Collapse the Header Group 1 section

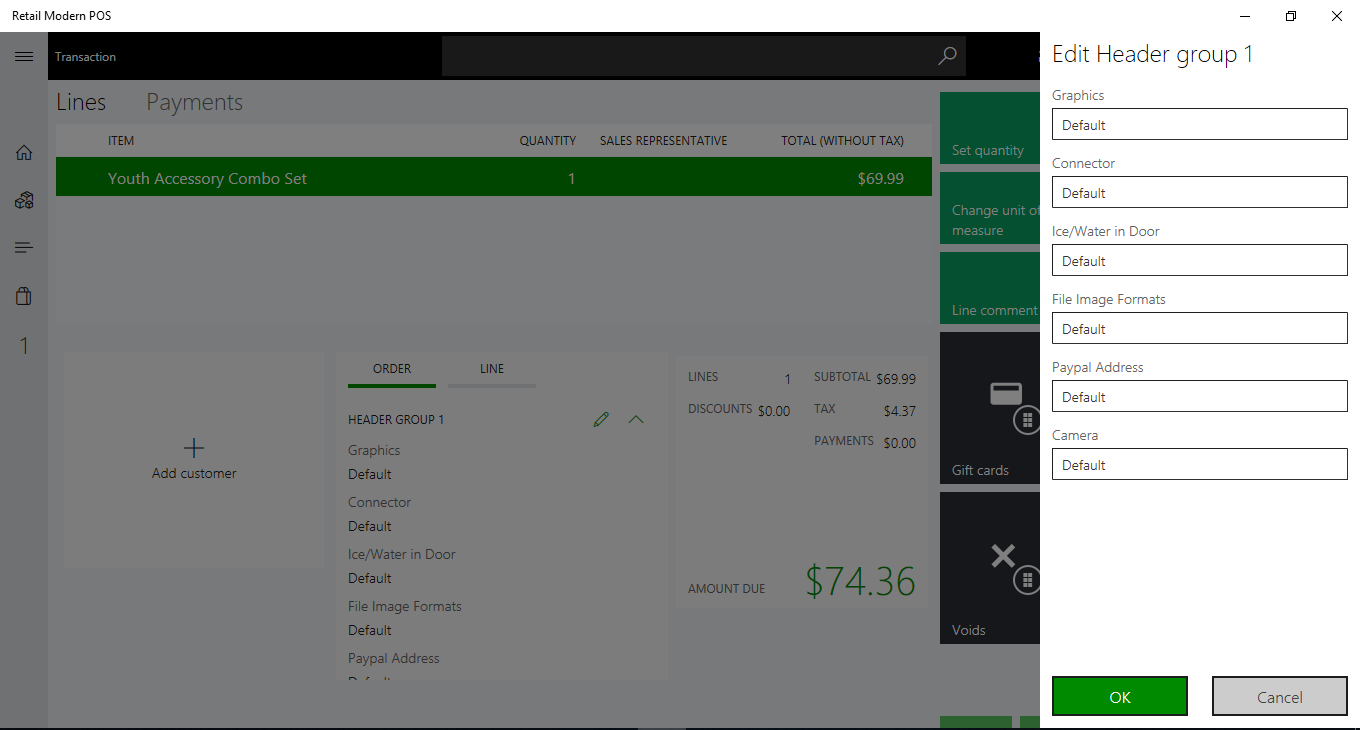(636, 419)
